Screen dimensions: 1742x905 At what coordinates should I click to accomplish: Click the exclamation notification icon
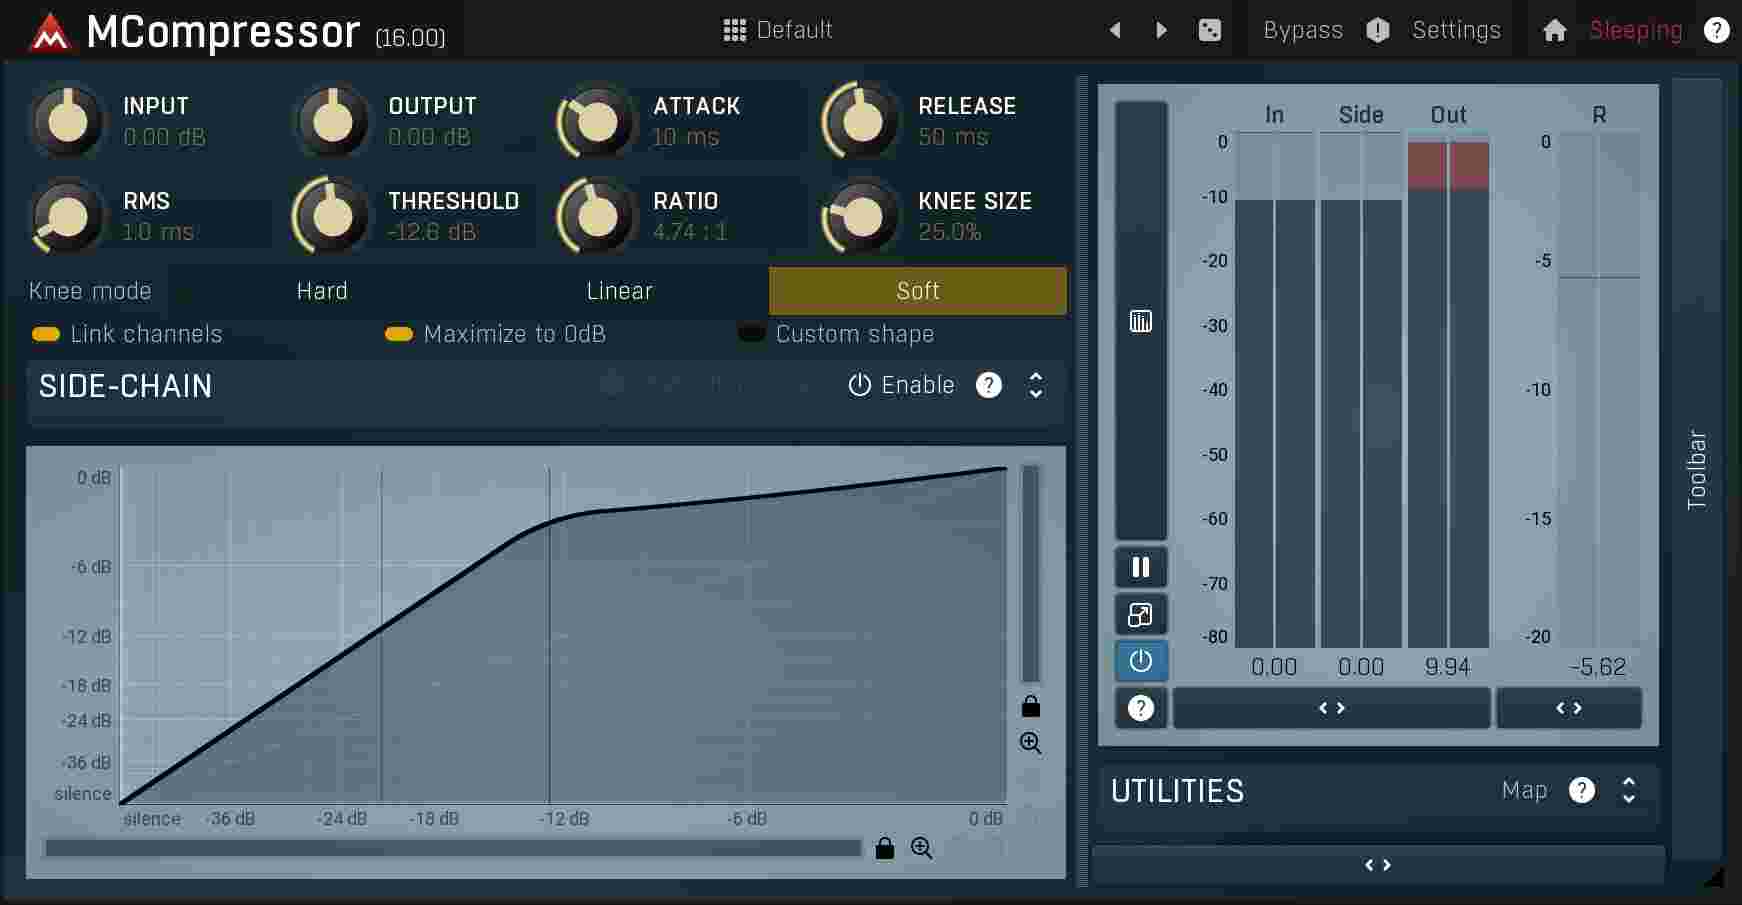[1377, 30]
